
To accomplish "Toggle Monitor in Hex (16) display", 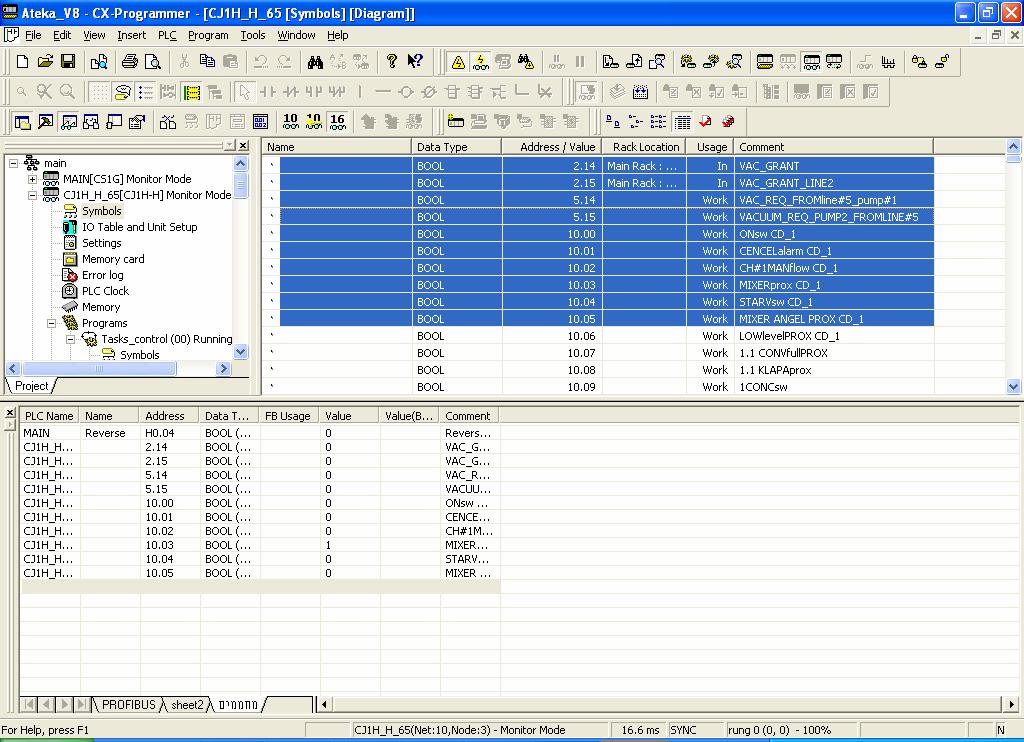I will 338,121.
